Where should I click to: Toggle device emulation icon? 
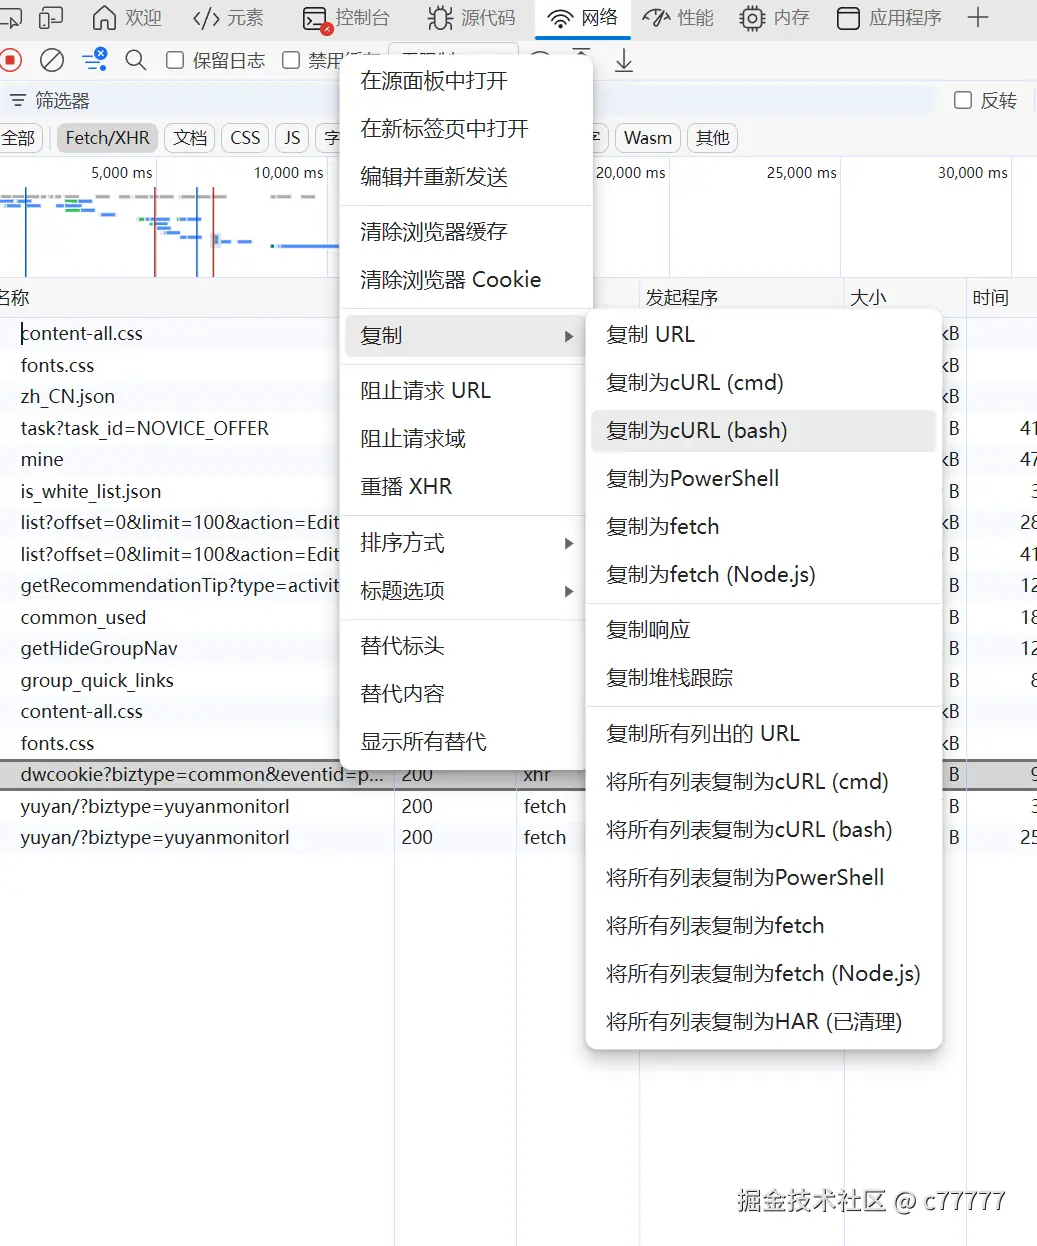pos(50,18)
